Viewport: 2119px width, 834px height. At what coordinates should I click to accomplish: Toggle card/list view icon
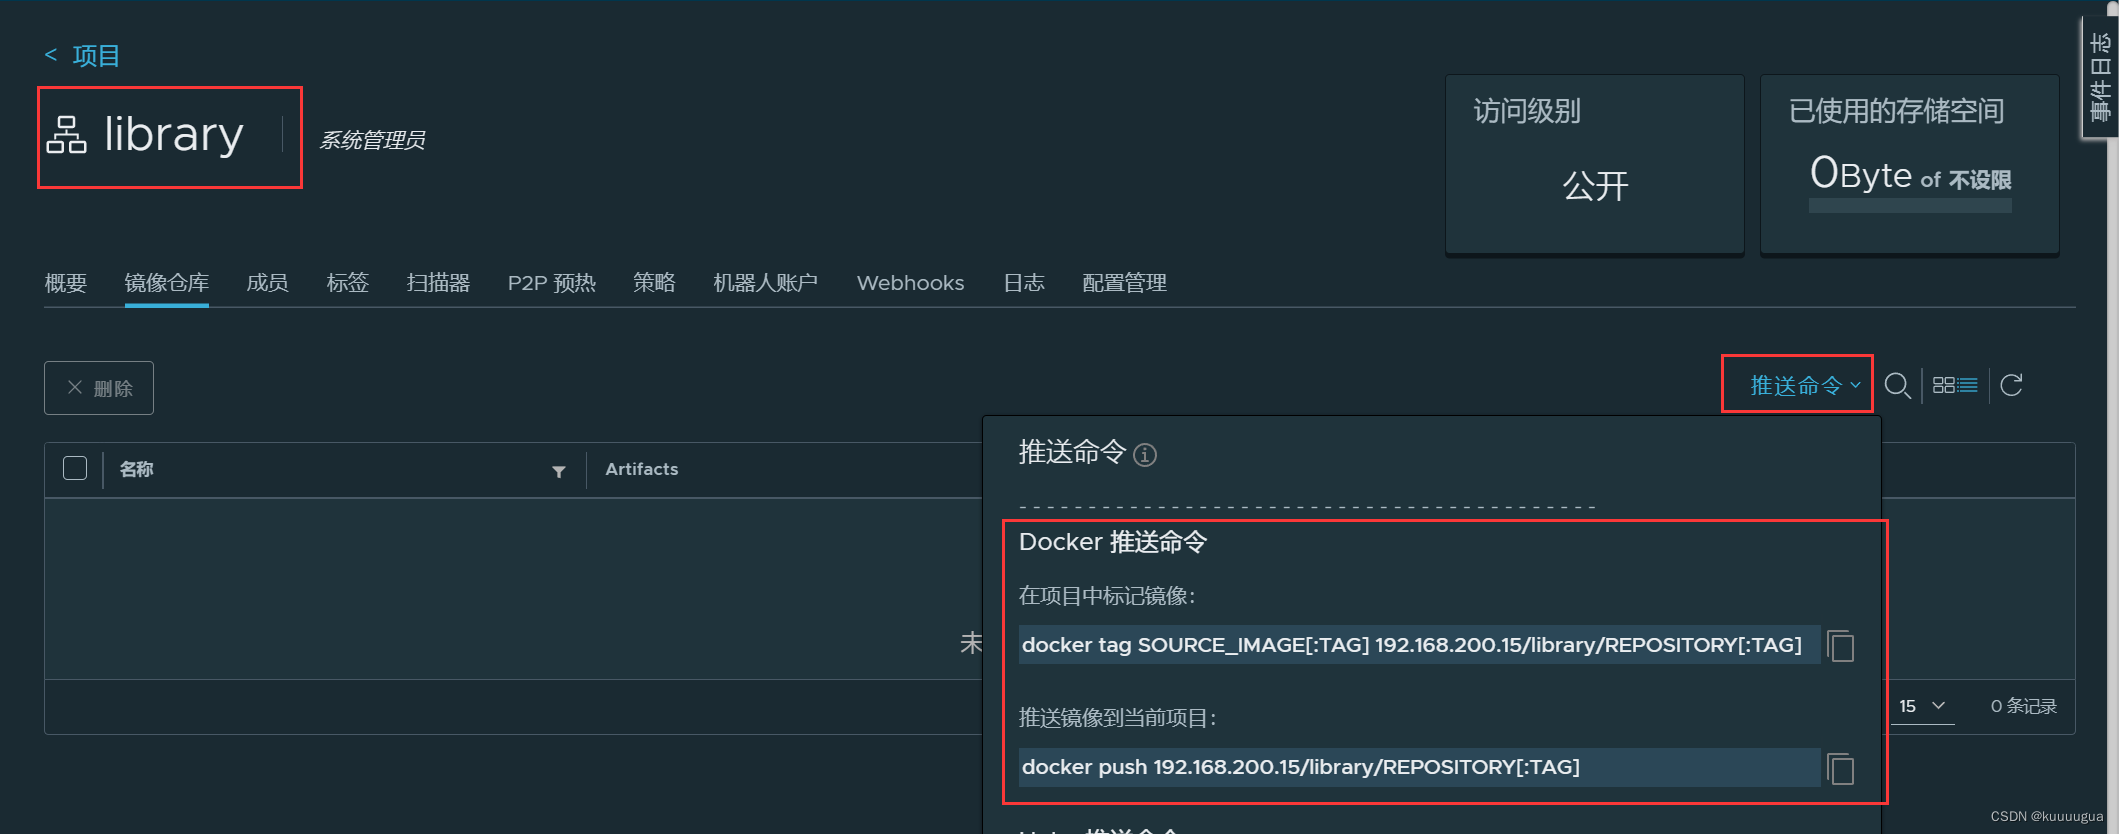coord(1955,385)
